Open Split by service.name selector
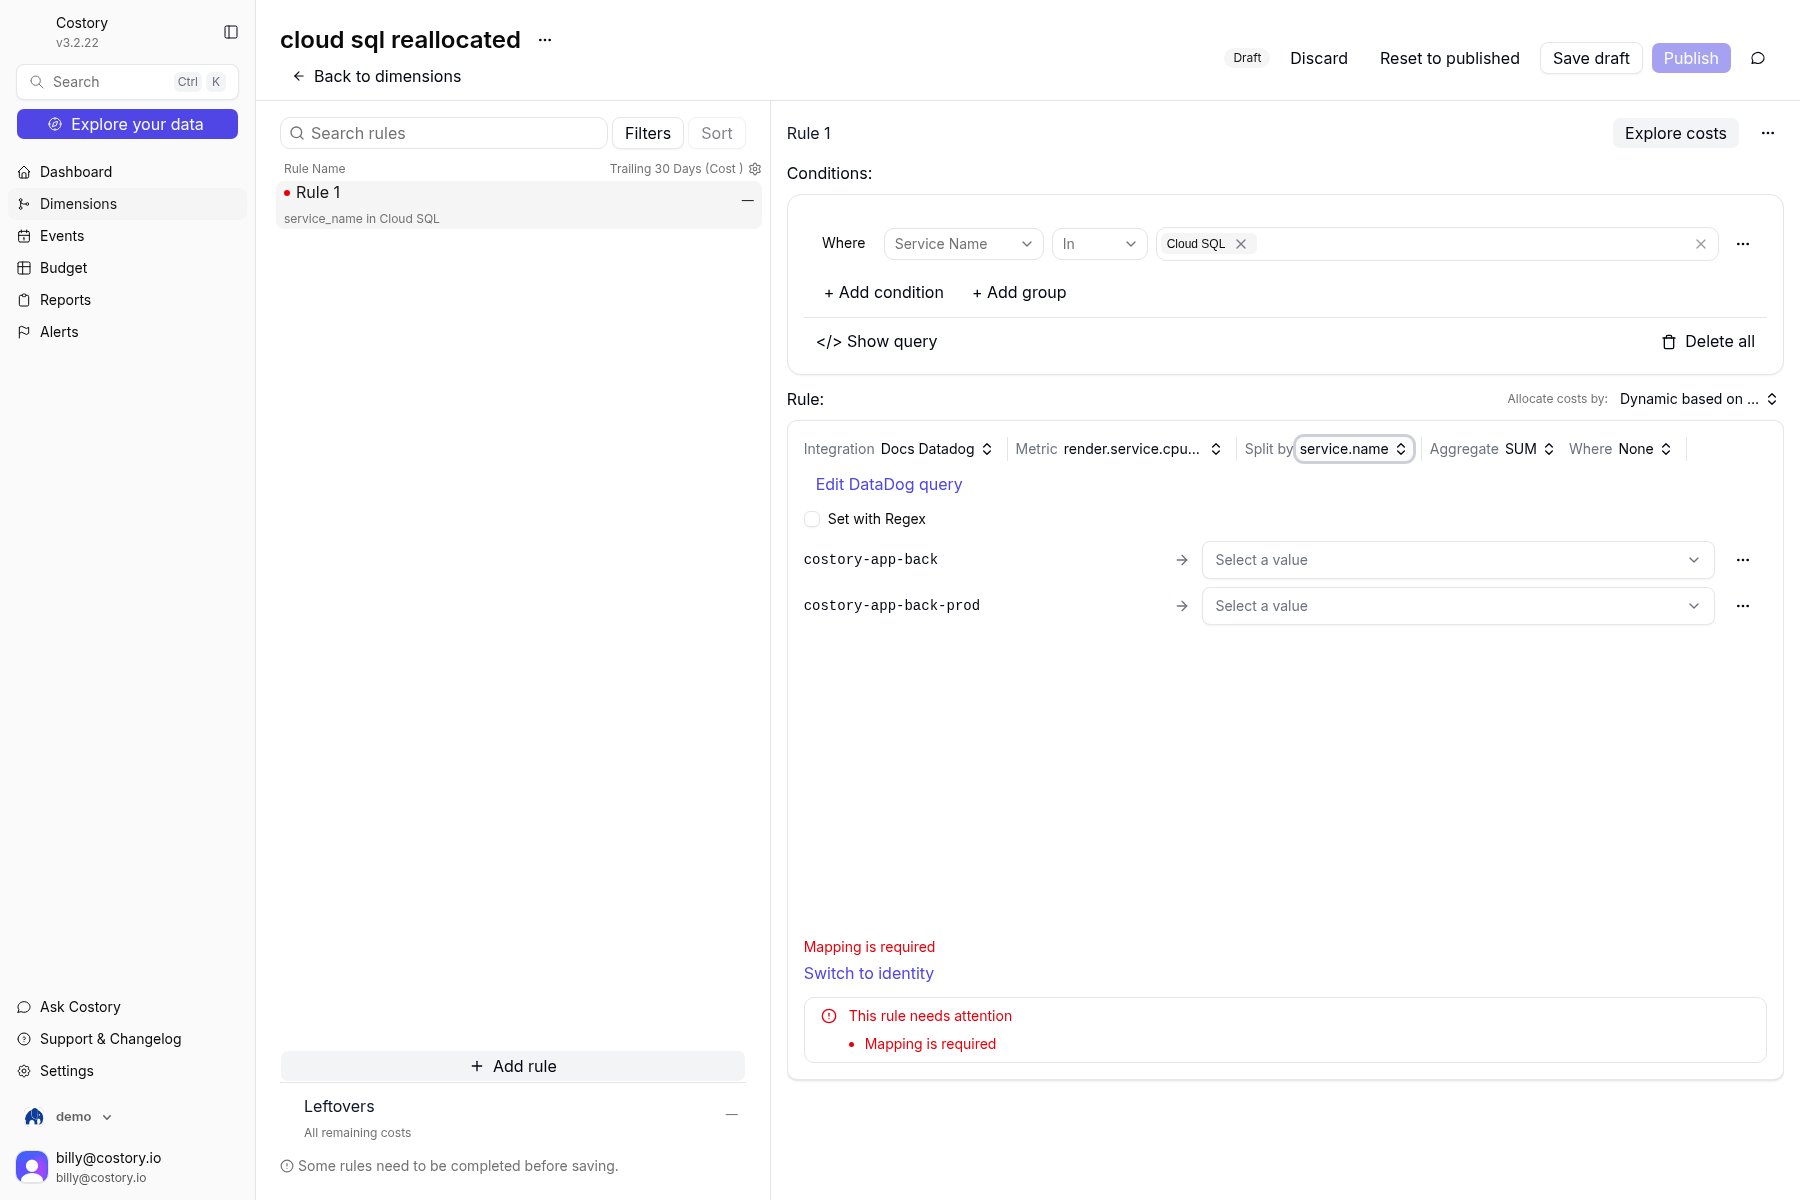Viewport: 1800px width, 1200px height. click(1354, 449)
